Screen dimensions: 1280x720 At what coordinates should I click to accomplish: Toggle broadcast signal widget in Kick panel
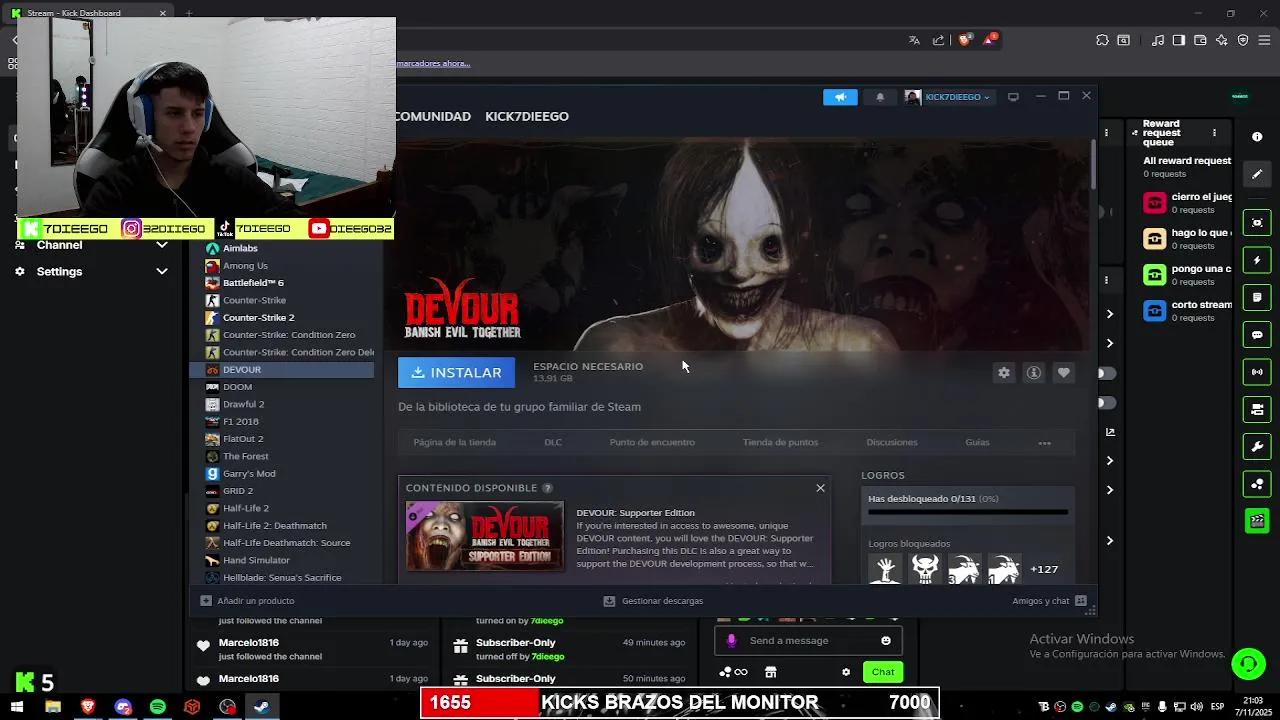tap(1257, 372)
